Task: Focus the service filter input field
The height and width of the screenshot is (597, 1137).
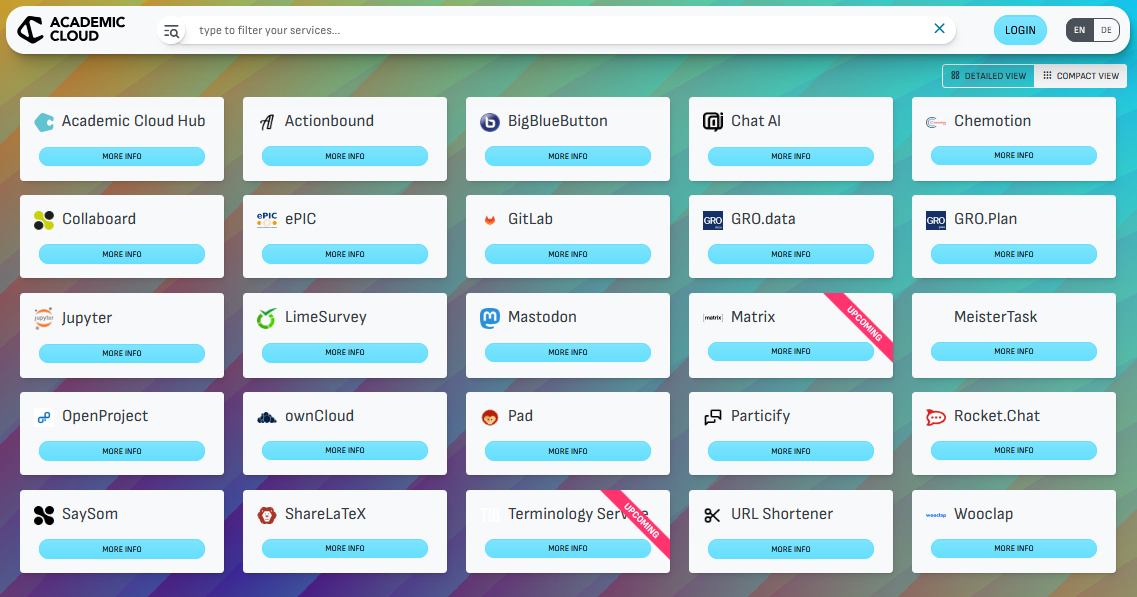Action: (x=562, y=30)
